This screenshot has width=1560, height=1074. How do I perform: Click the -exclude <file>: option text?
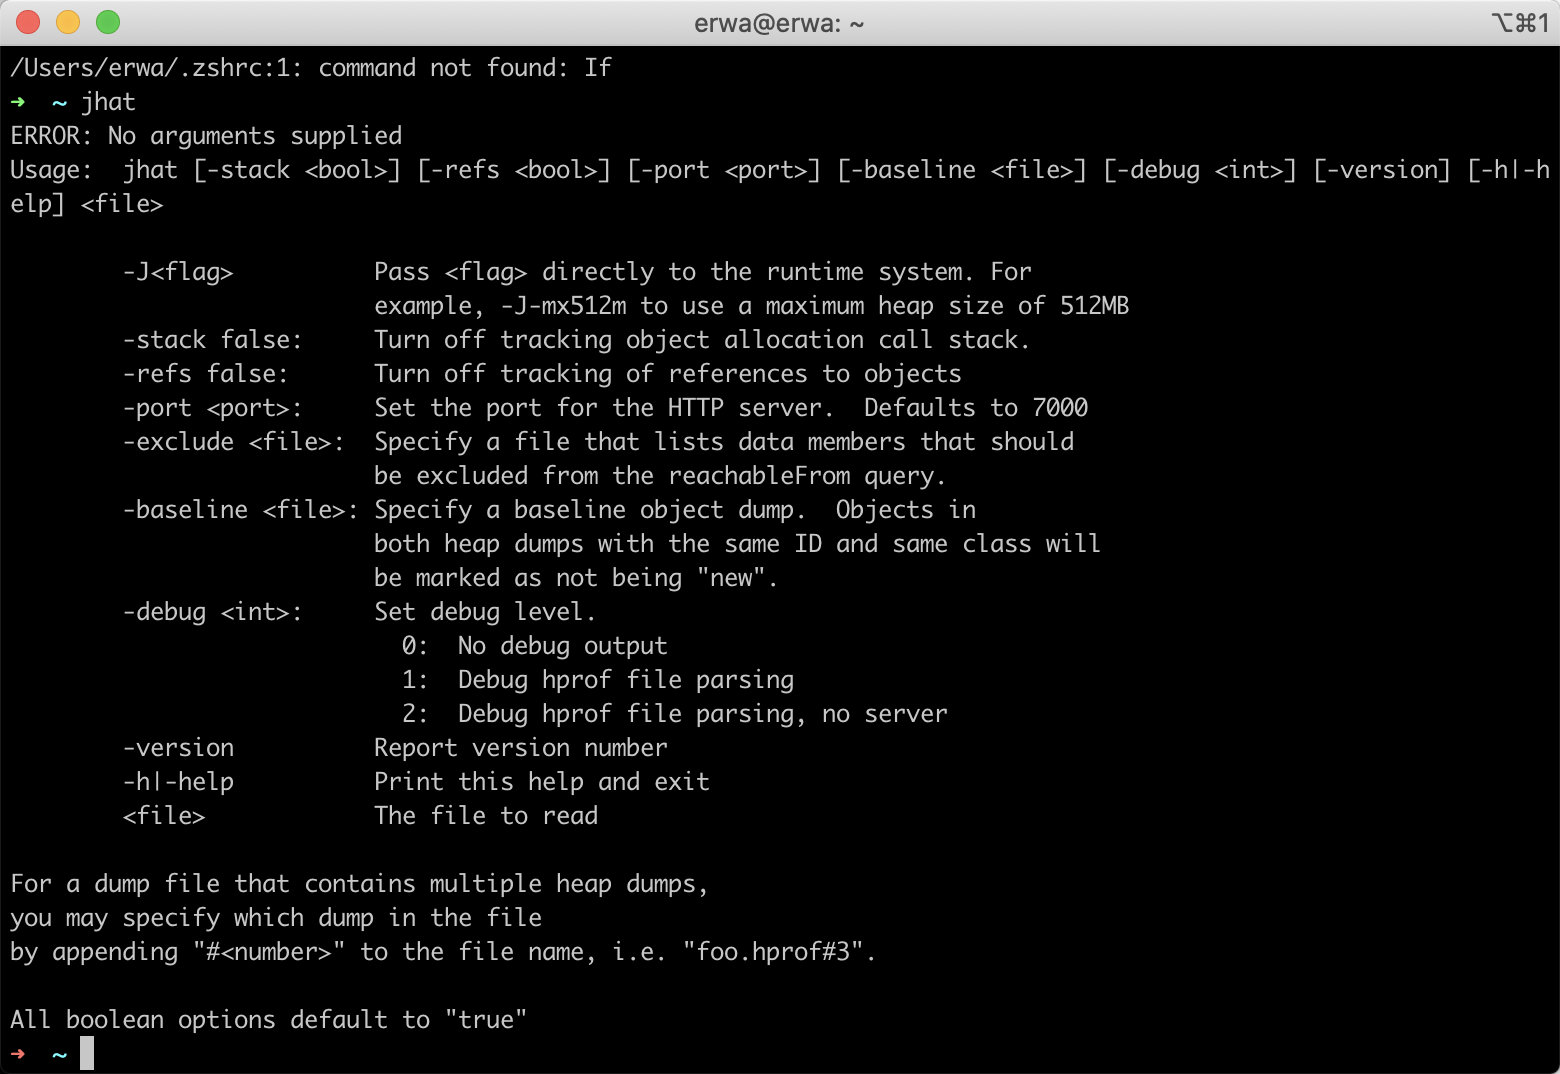tap(233, 442)
